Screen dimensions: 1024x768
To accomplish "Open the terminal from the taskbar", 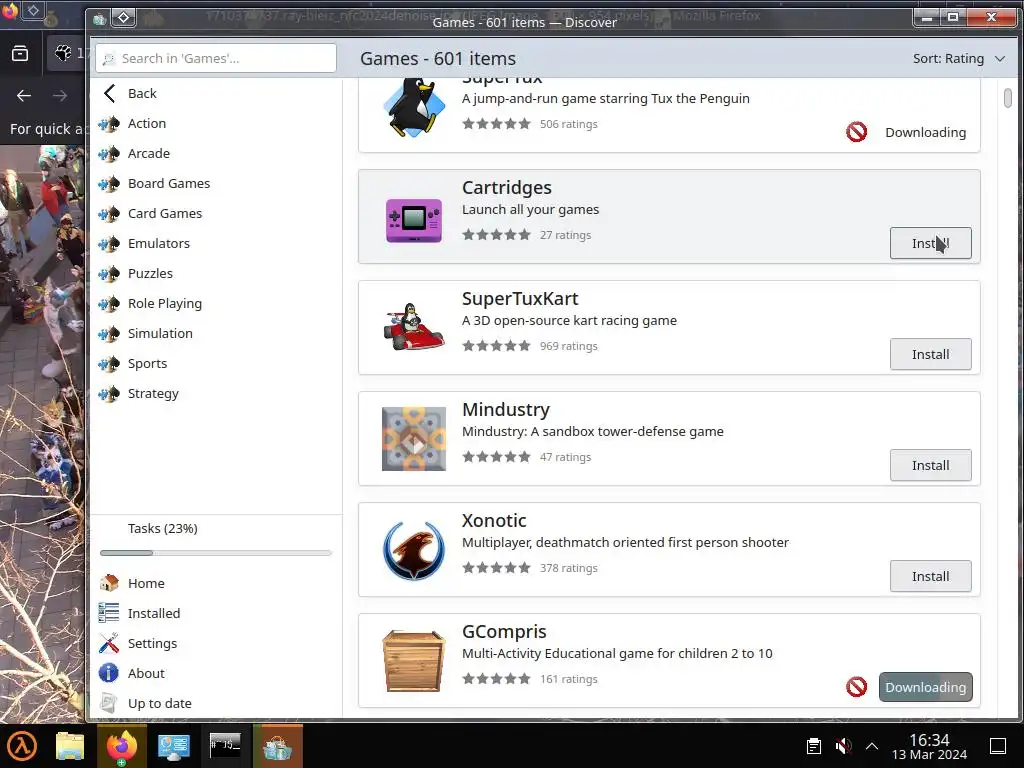I will [225, 746].
